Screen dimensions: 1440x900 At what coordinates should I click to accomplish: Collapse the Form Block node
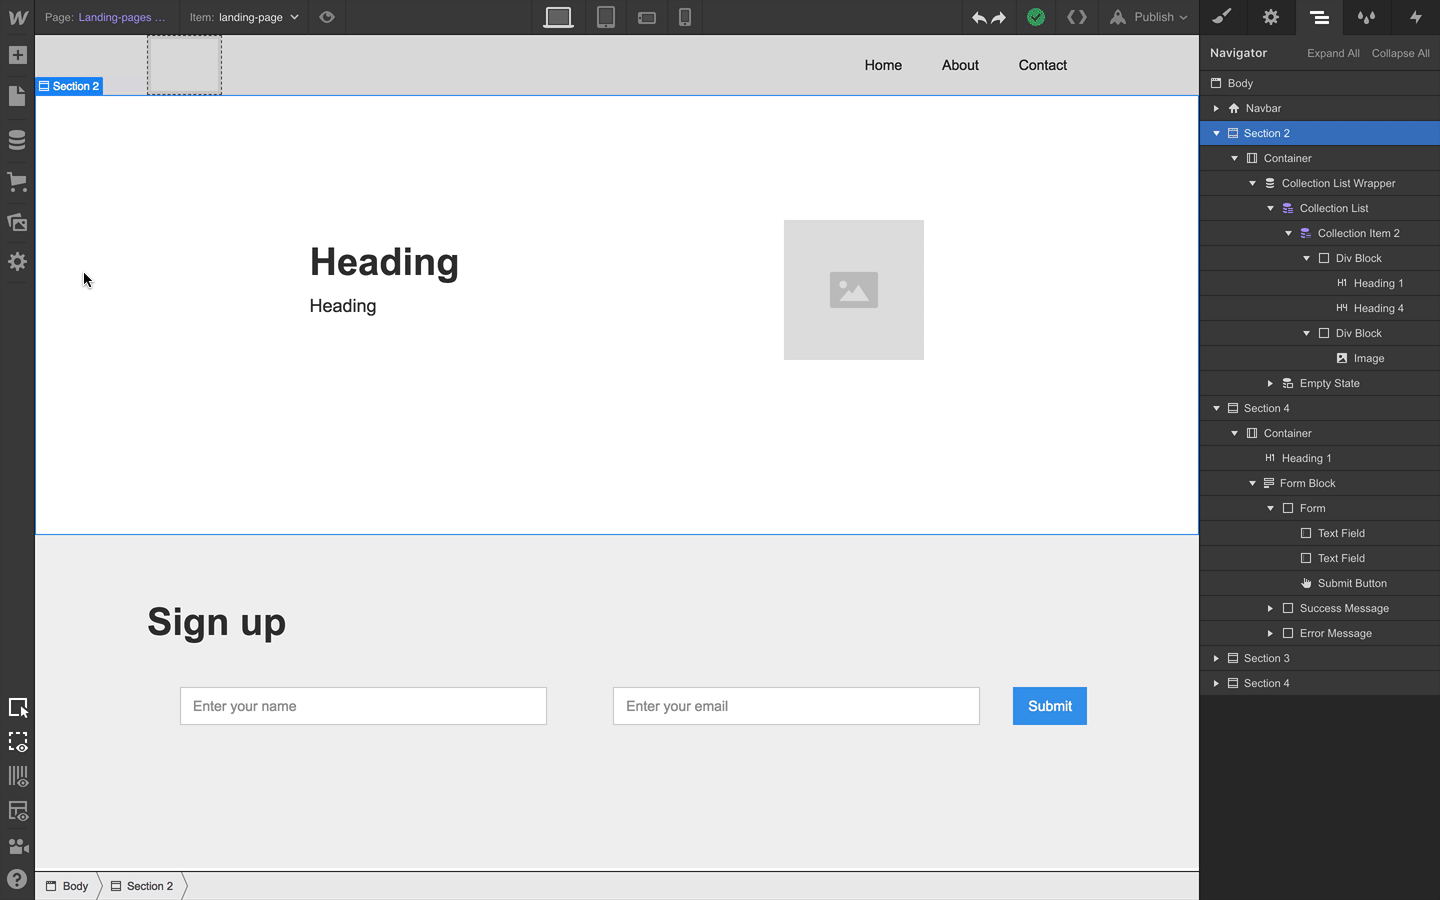tap(1252, 483)
